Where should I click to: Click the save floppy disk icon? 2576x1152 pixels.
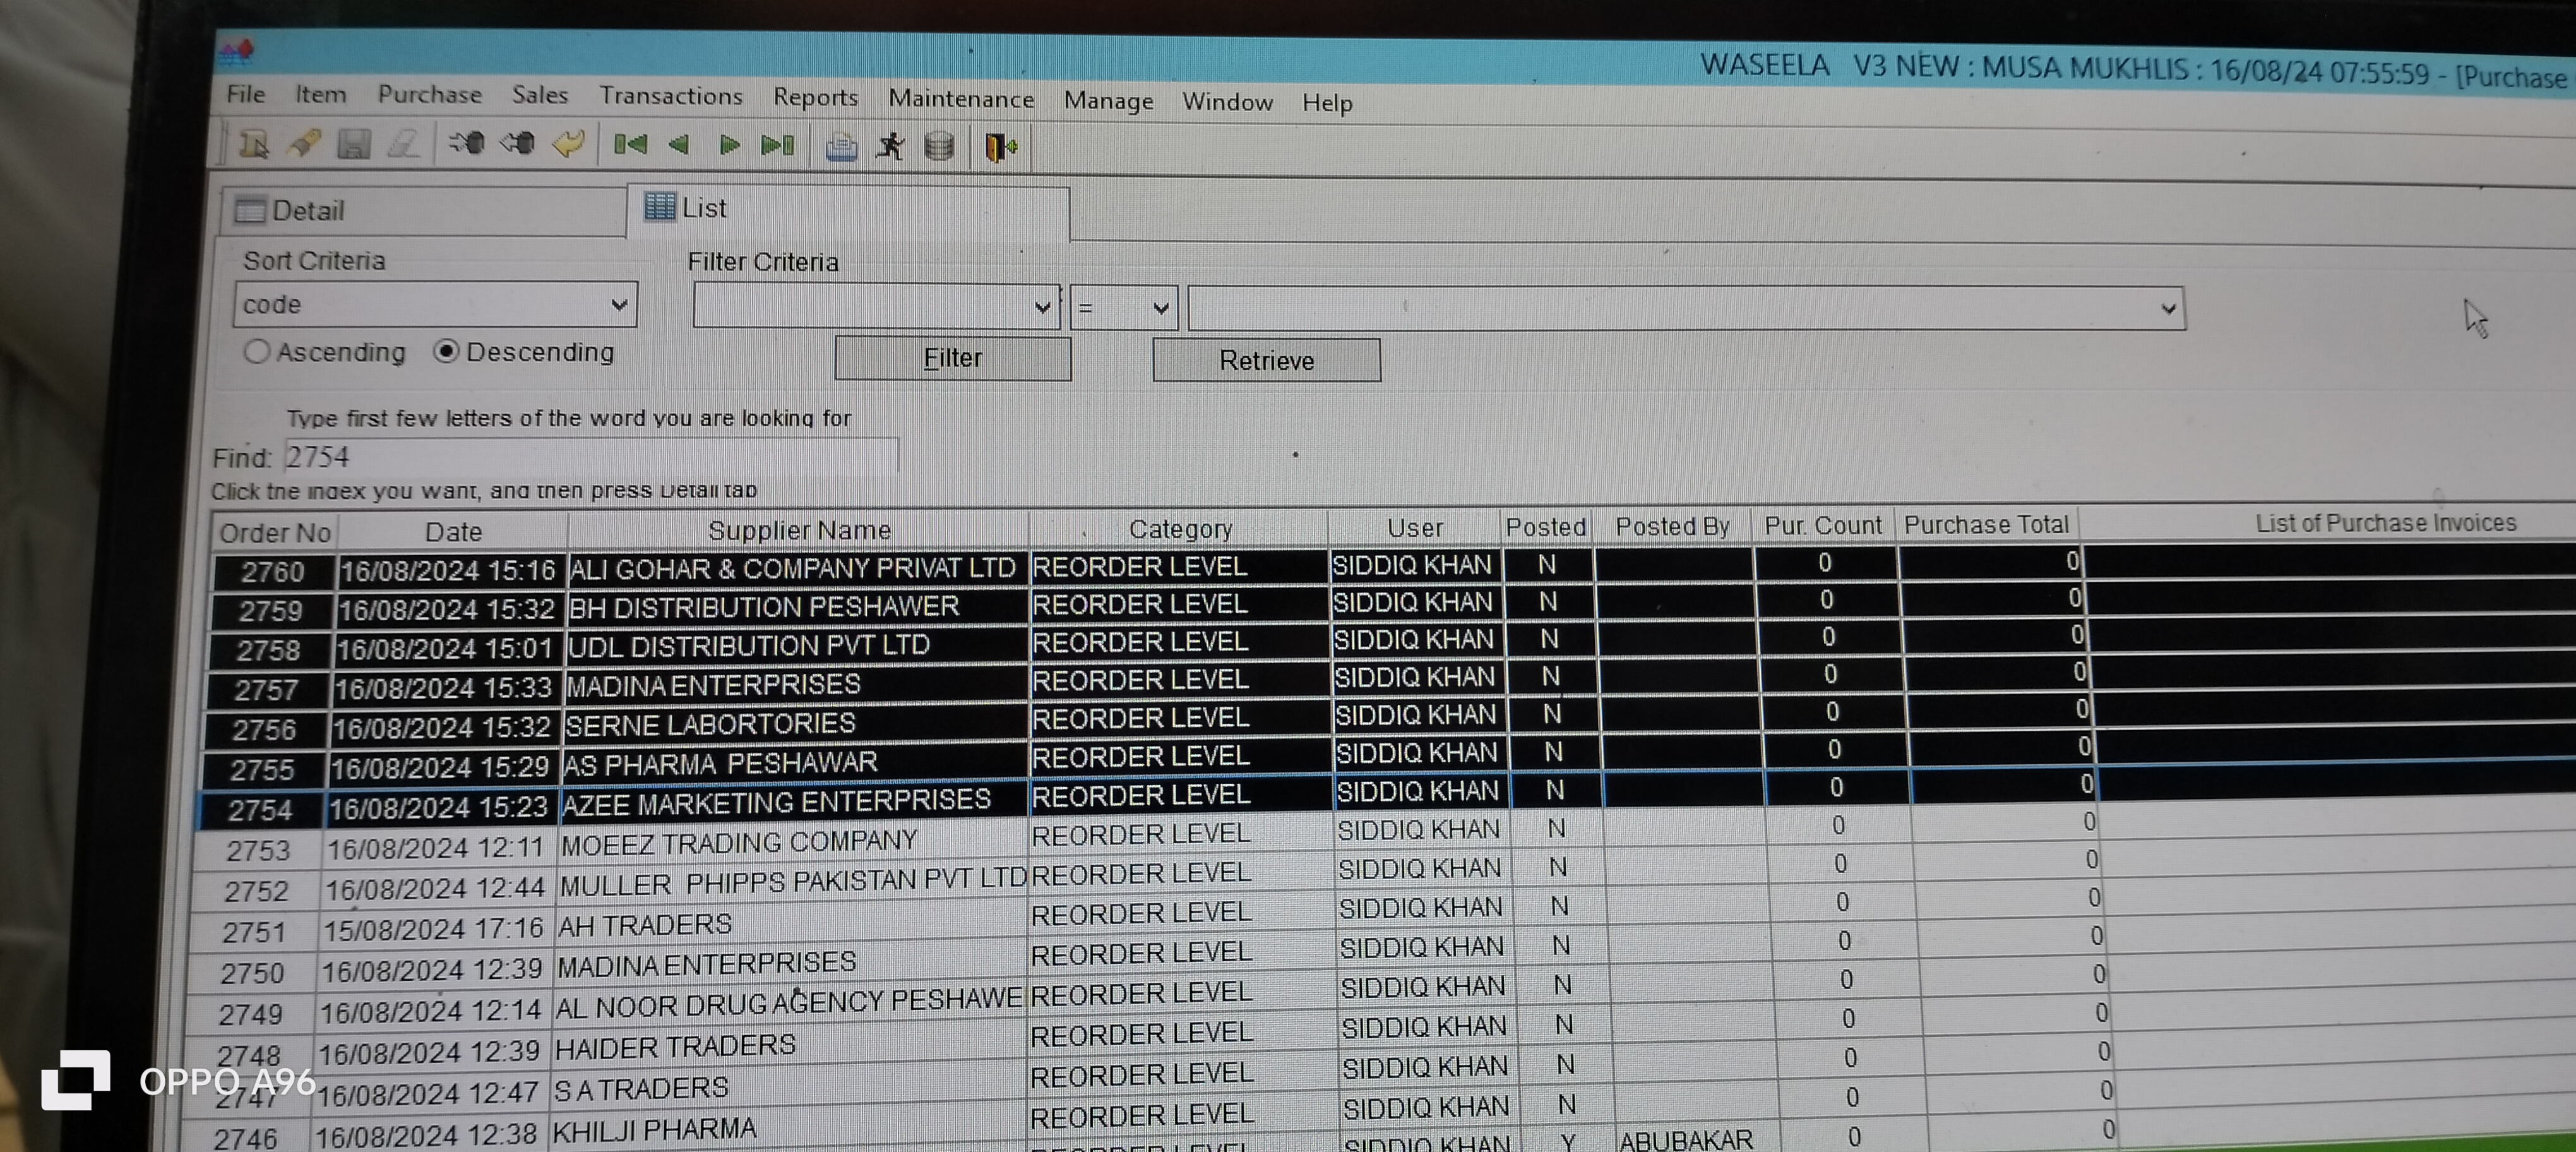click(353, 145)
